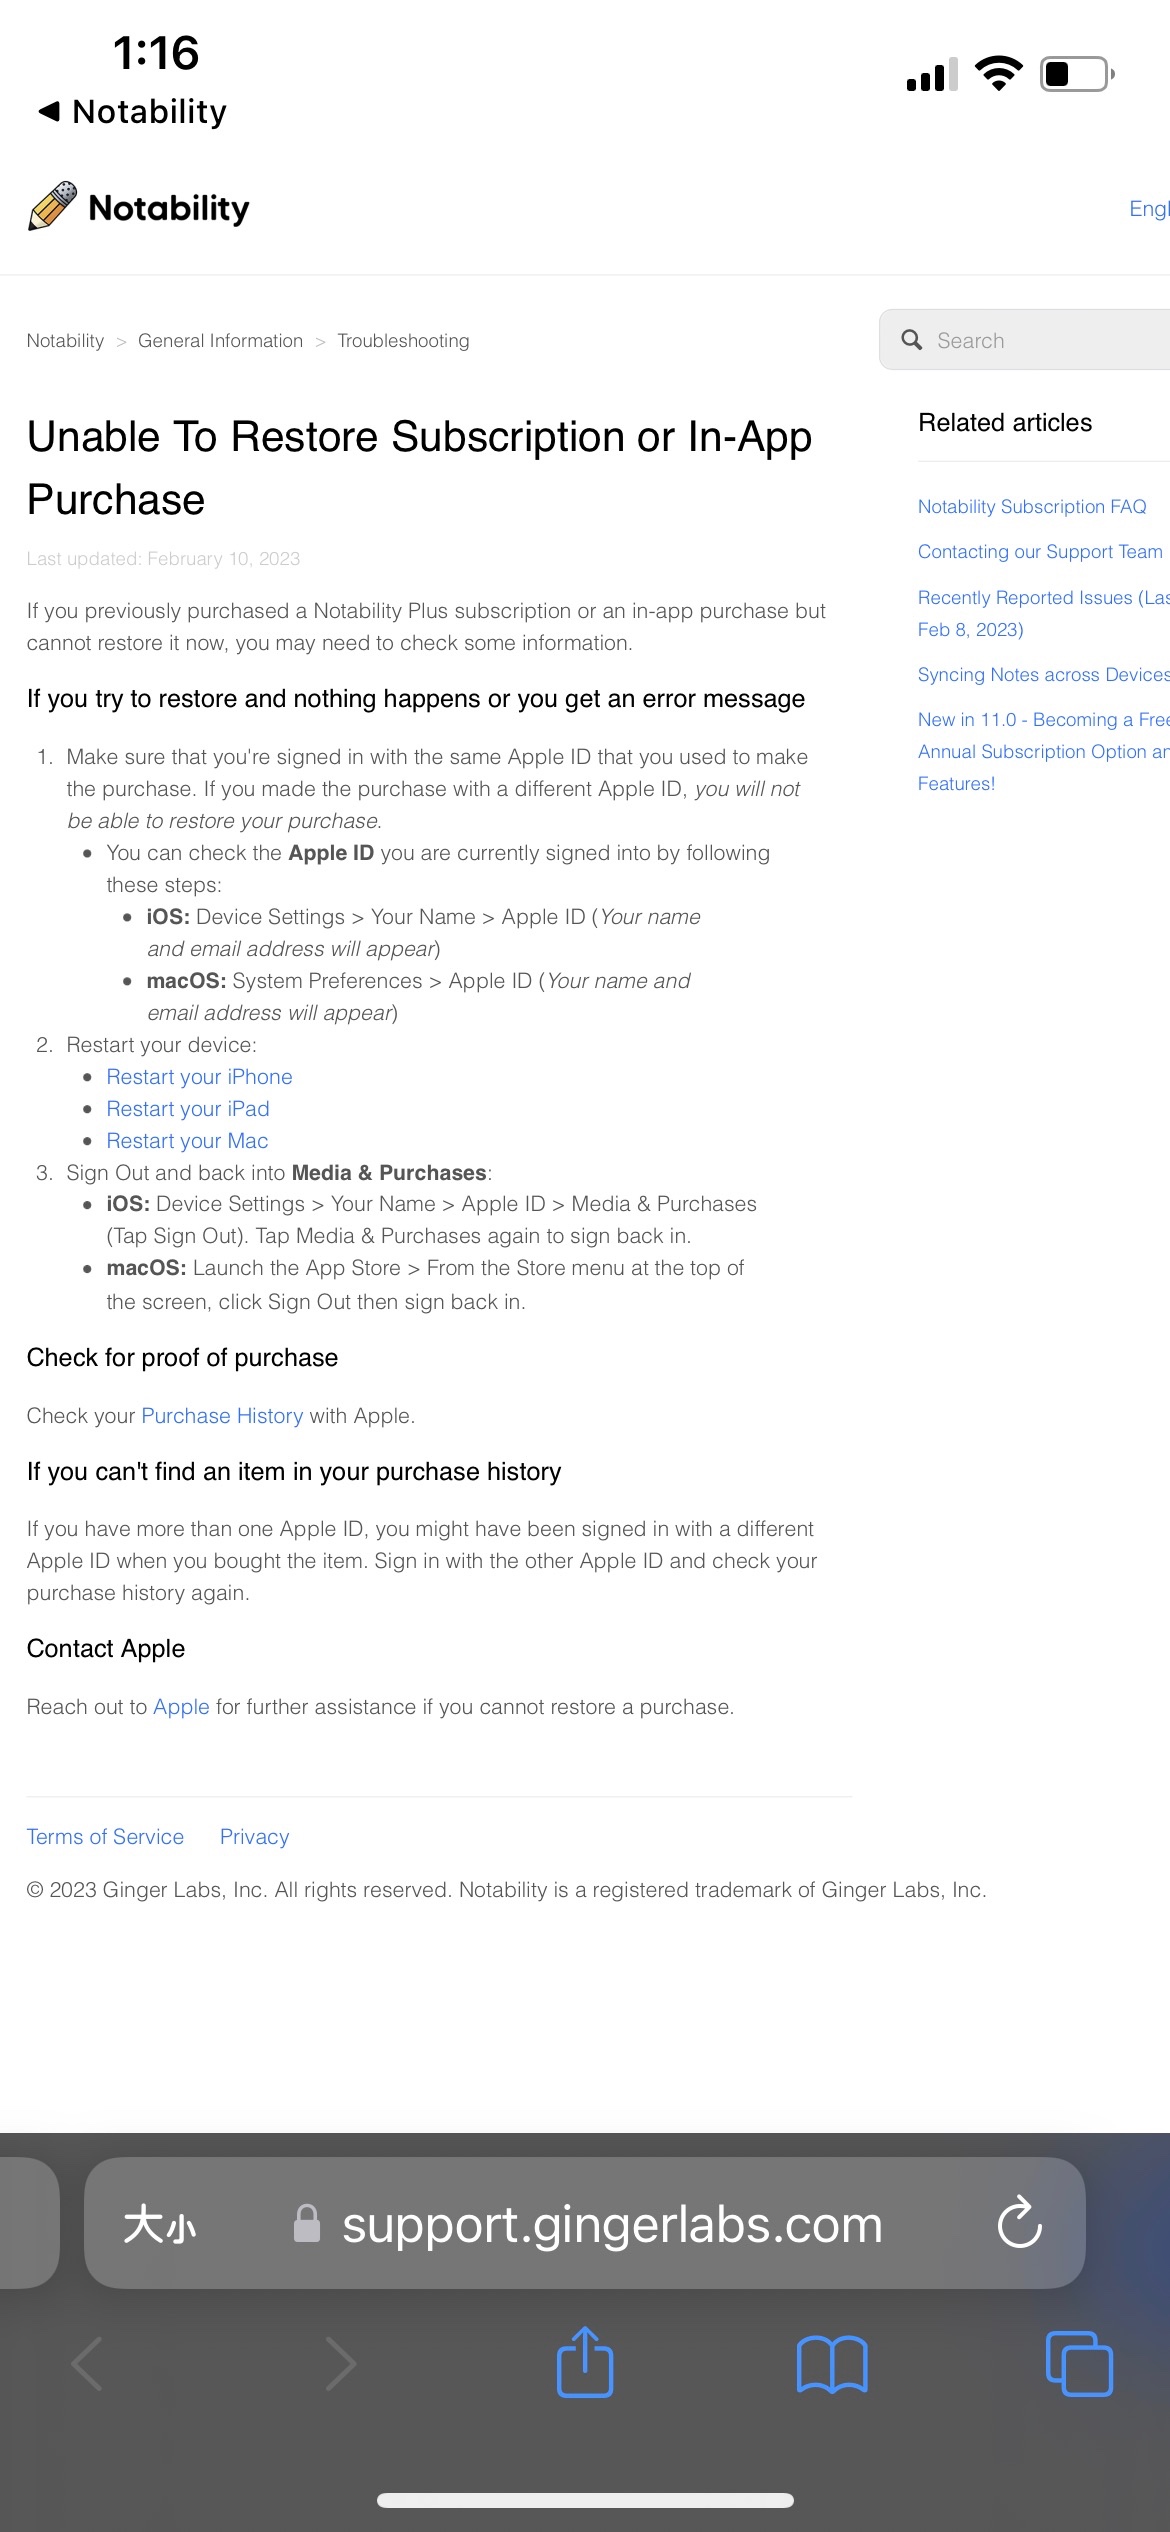Go to General Information breadcrumb
The height and width of the screenshot is (2532, 1170).
pos(220,341)
